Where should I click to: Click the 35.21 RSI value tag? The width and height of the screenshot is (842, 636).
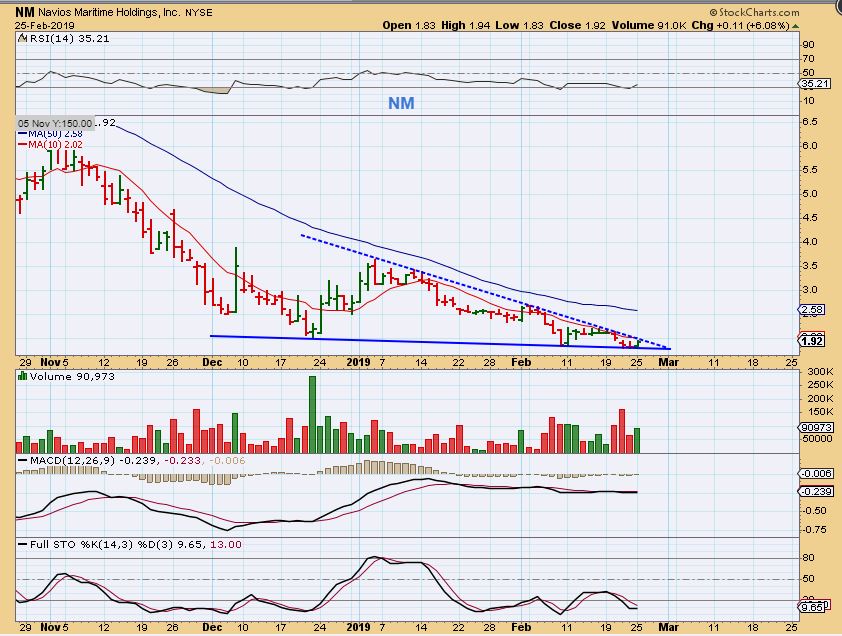click(x=815, y=84)
